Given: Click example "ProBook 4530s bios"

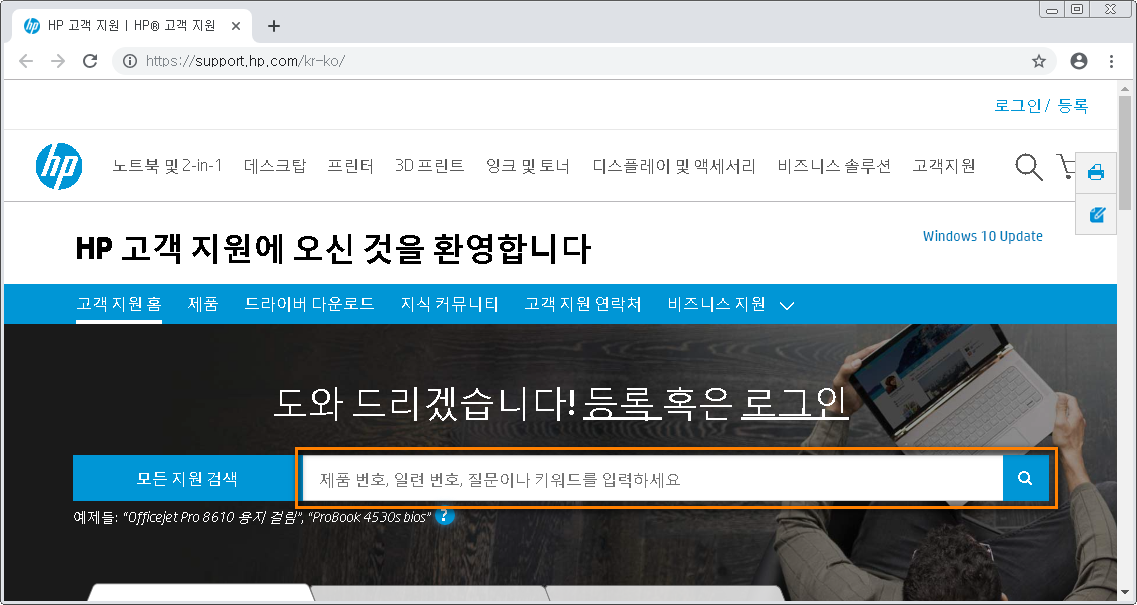Looking at the screenshot, I should 370,517.
